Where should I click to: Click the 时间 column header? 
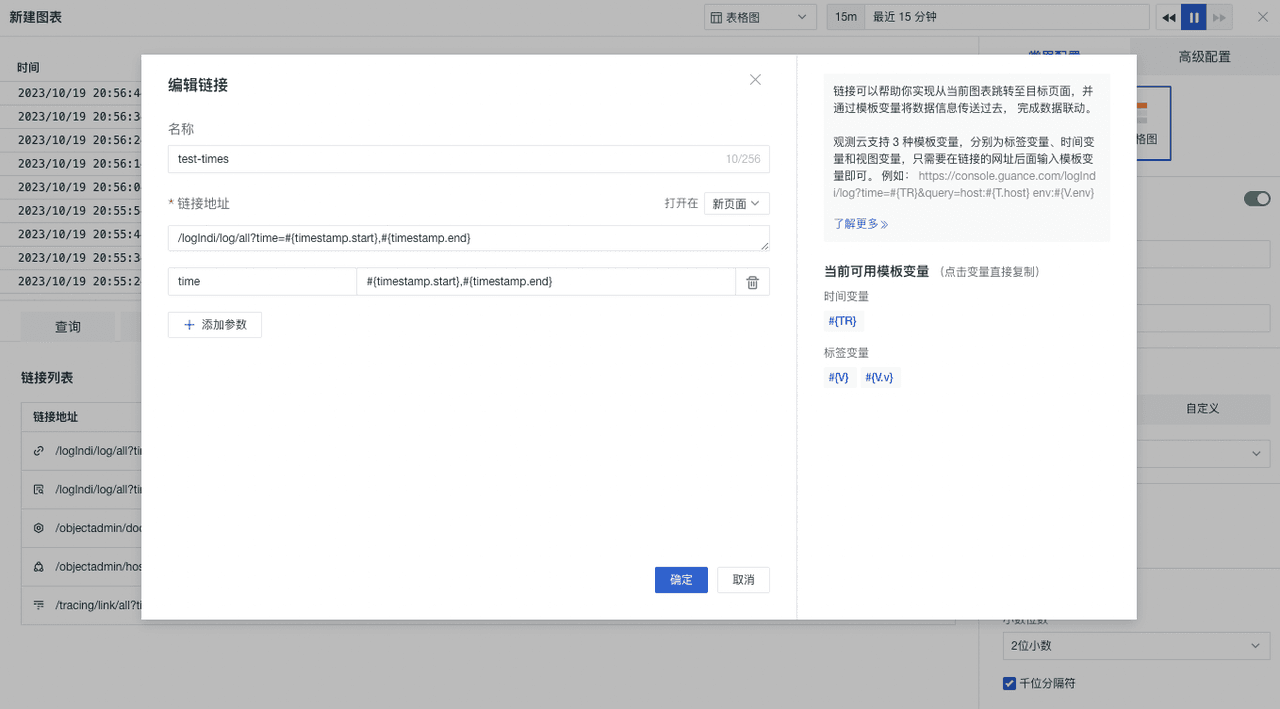28,67
